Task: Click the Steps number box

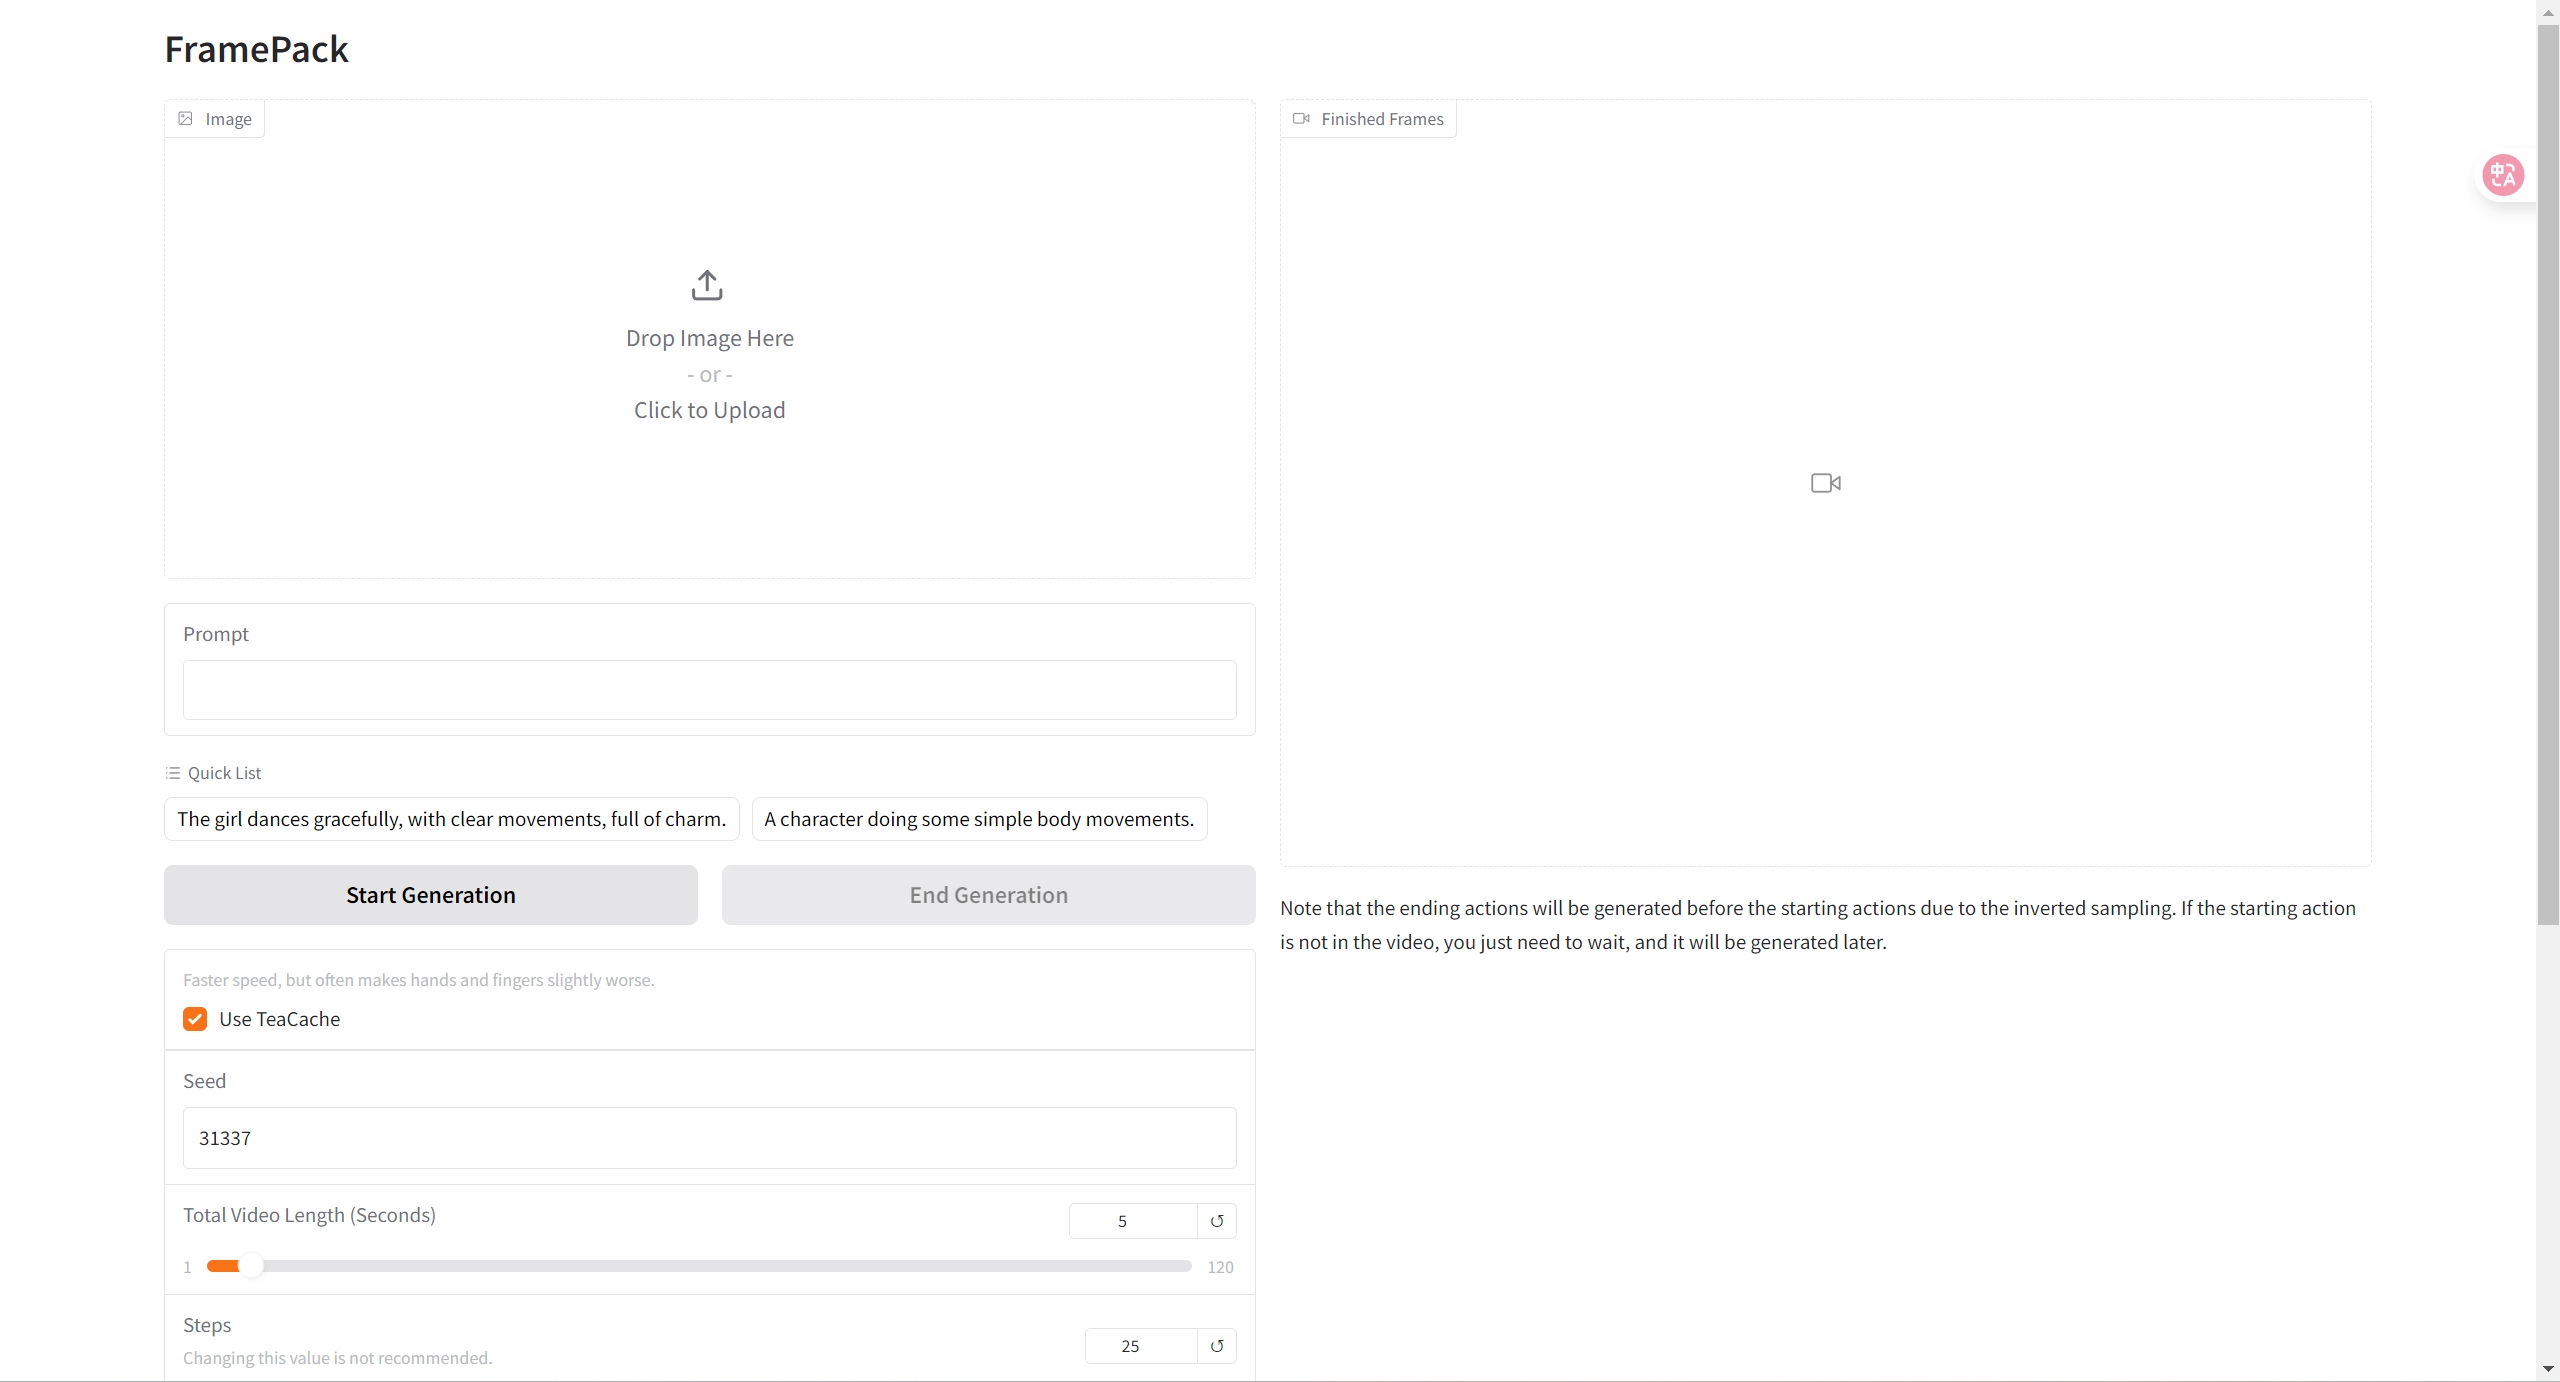Action: [x=1139, y=1346]
